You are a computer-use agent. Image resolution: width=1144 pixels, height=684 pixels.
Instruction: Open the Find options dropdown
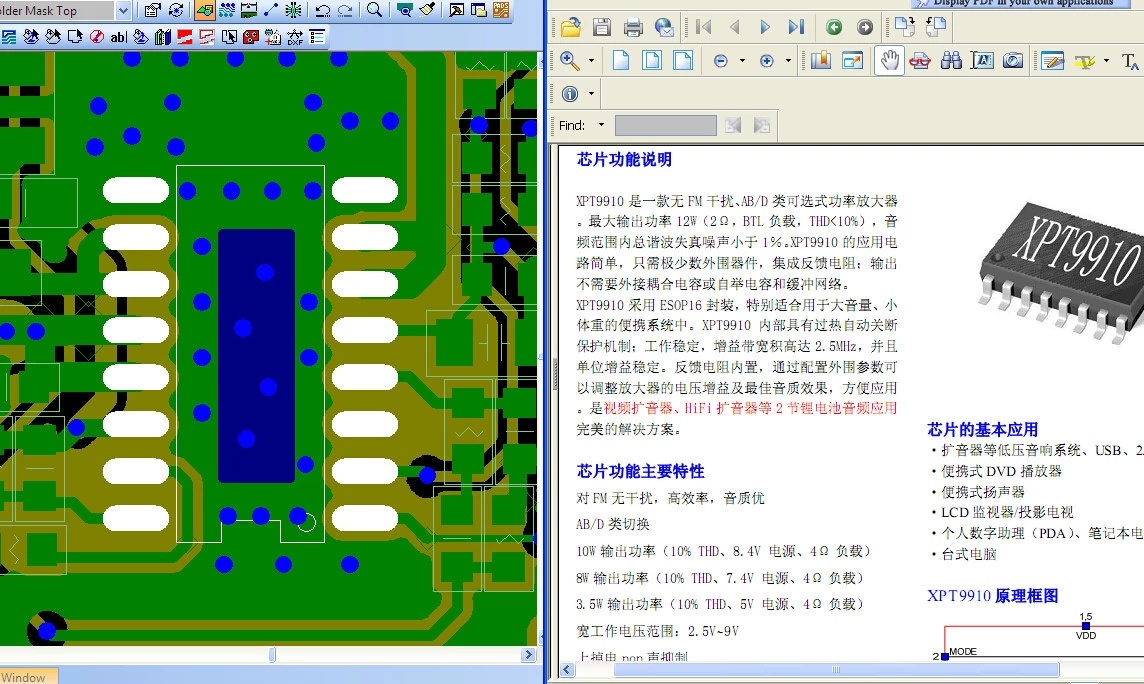click(x=601, y=125)
